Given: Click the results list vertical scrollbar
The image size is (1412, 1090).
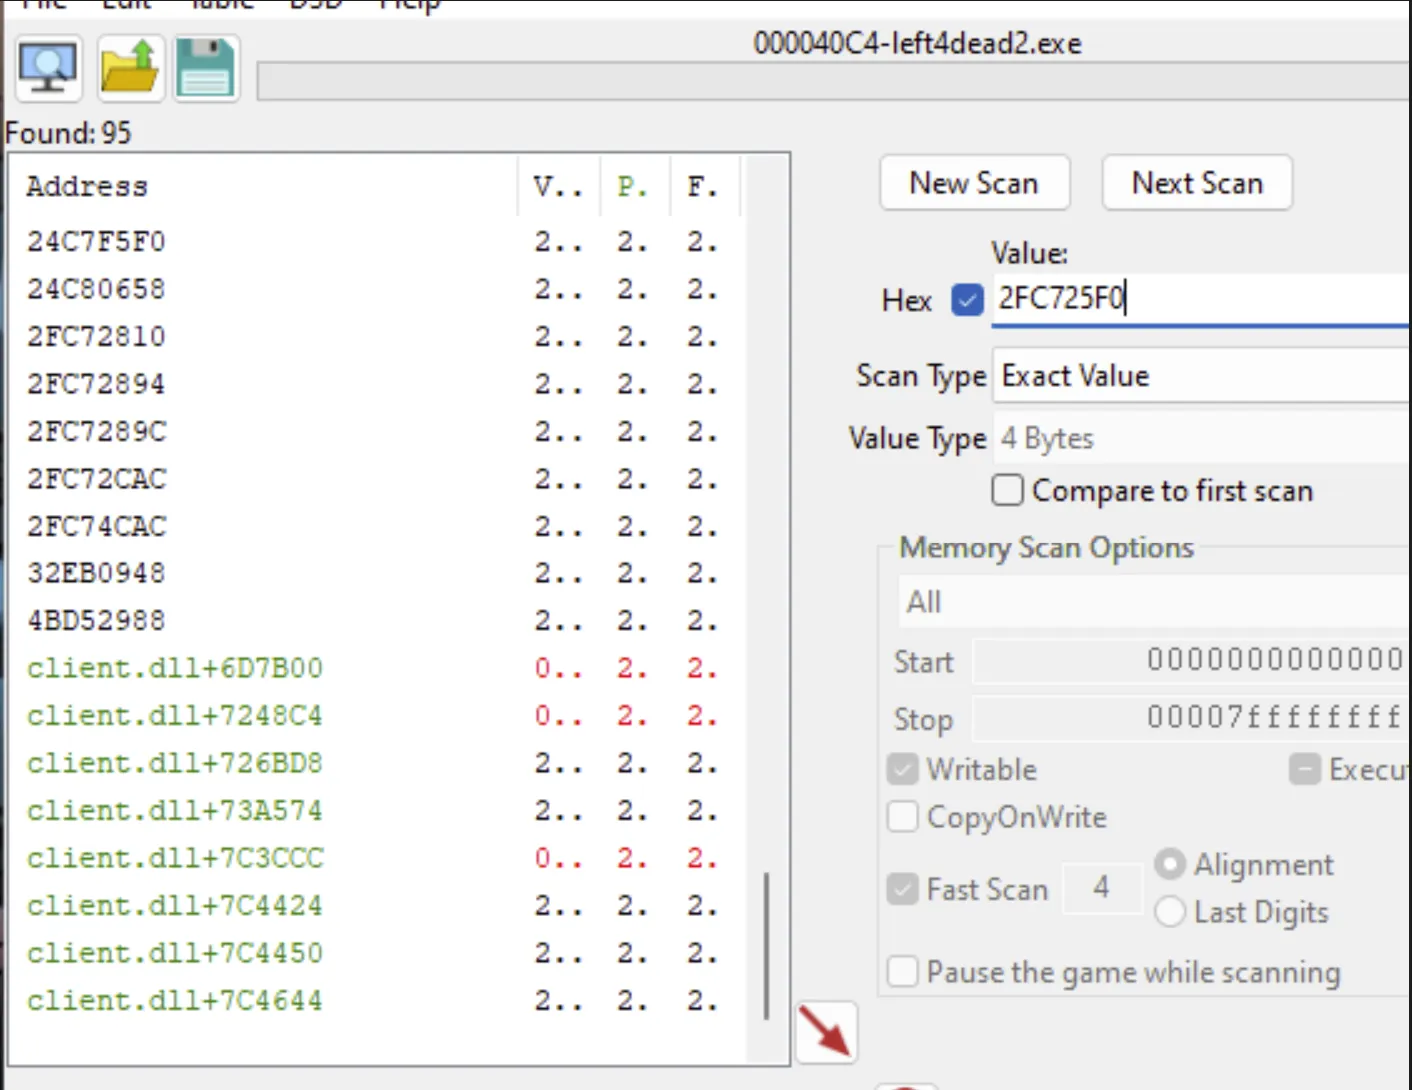Looking at the screenshot, I should (x=766, y=944).
